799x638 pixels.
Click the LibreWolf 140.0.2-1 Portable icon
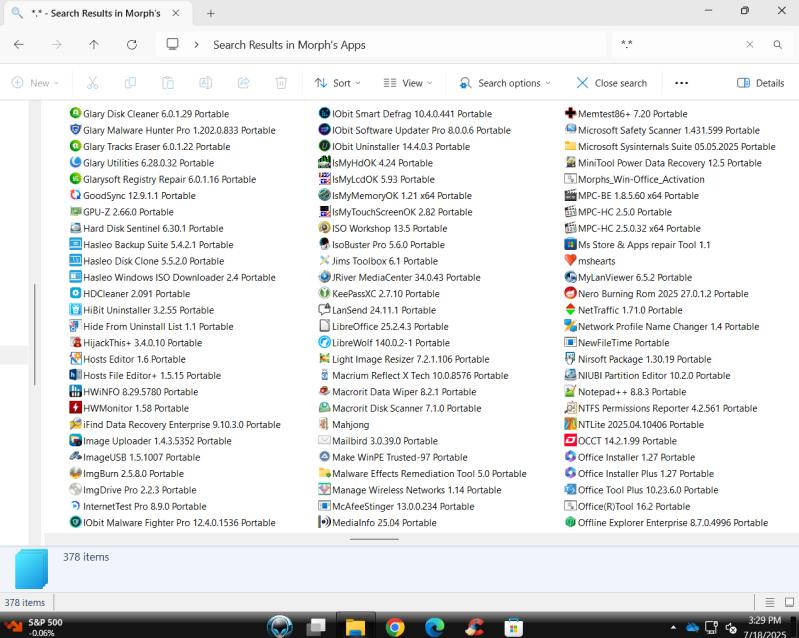pyautogui.click(x=325, y=342)
